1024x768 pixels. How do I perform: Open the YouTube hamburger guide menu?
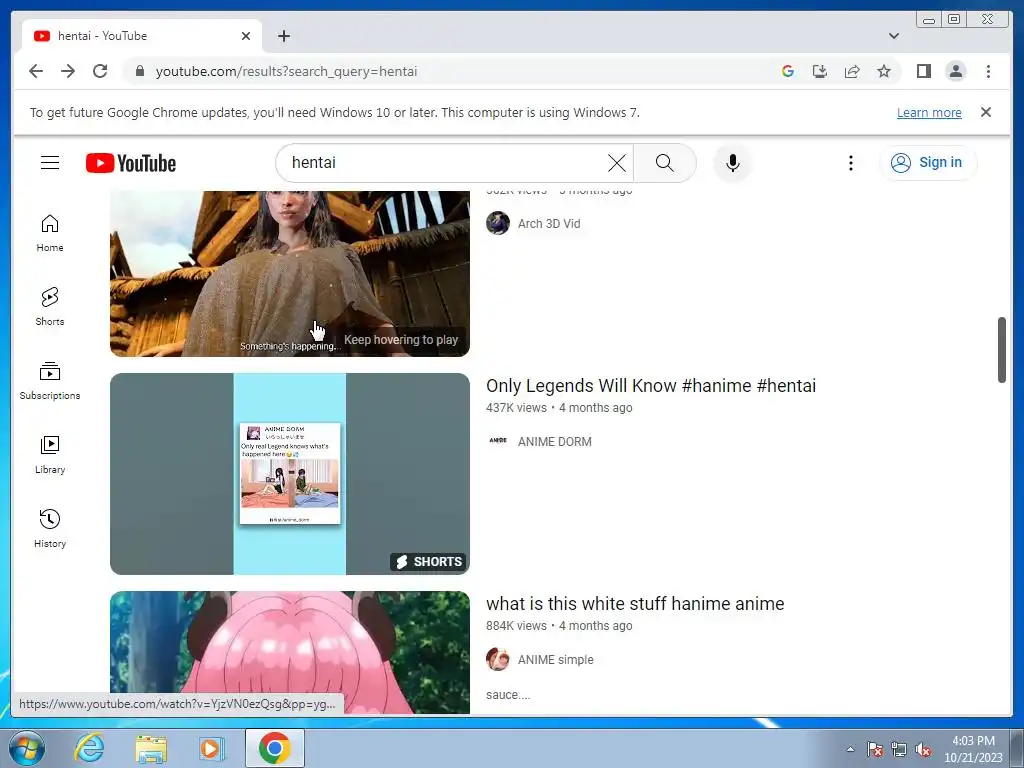(50, 163)
